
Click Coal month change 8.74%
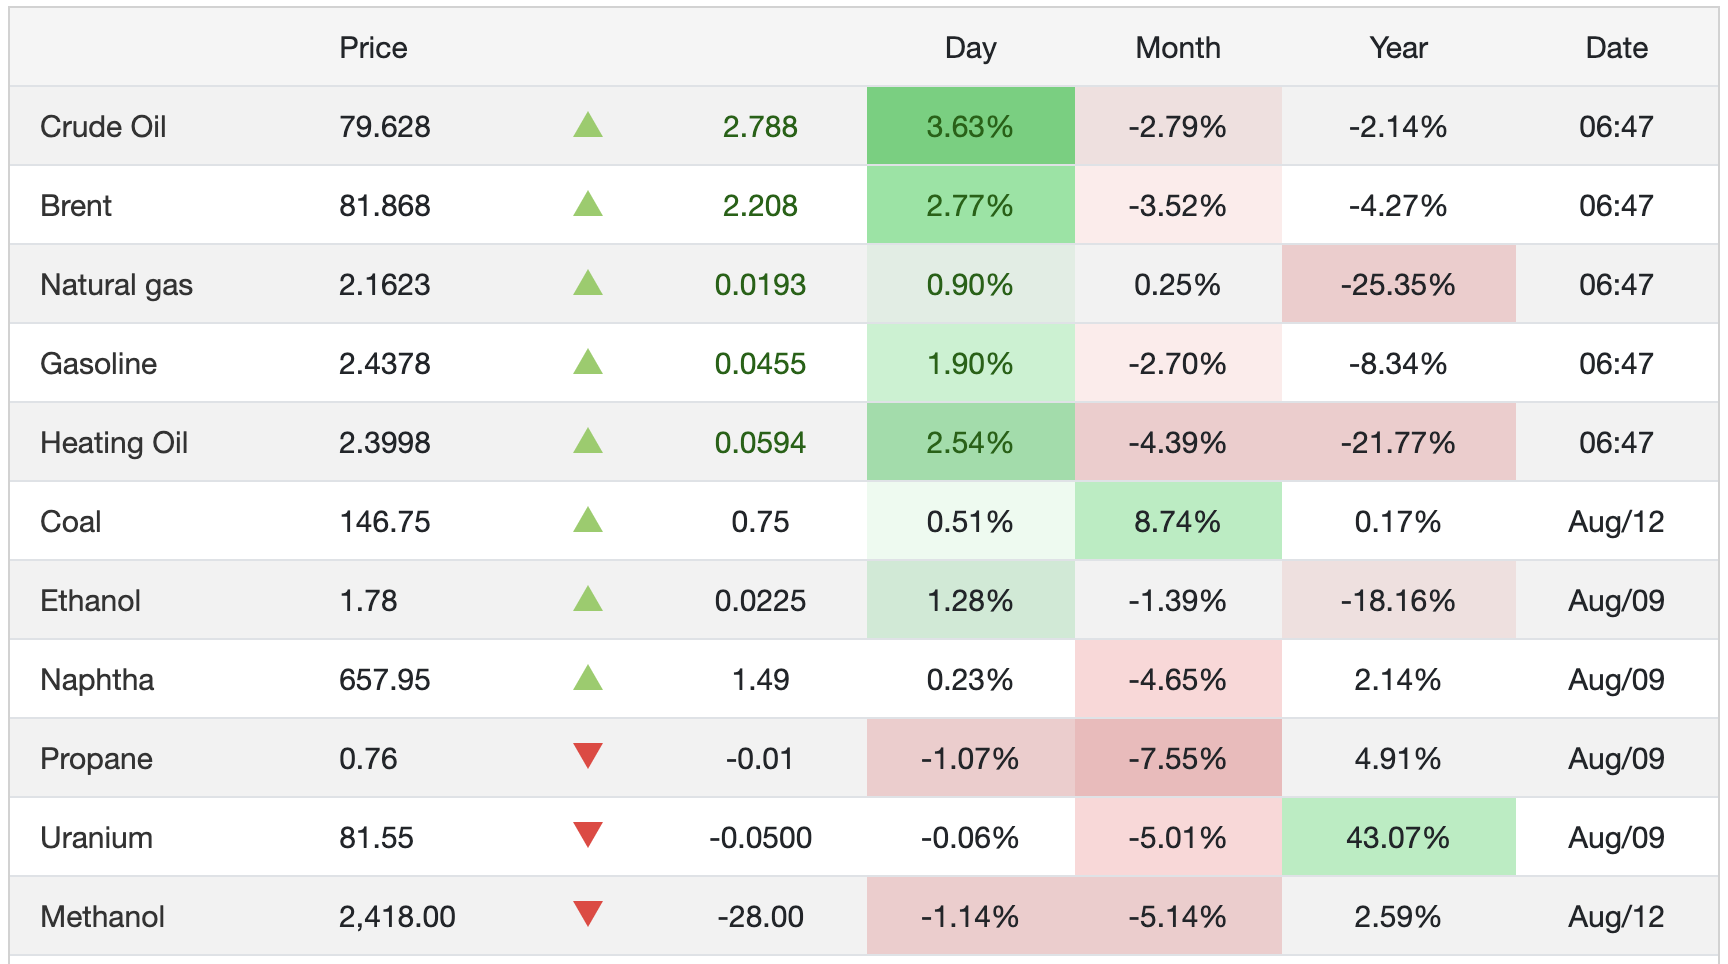(x=1178, y=522)
